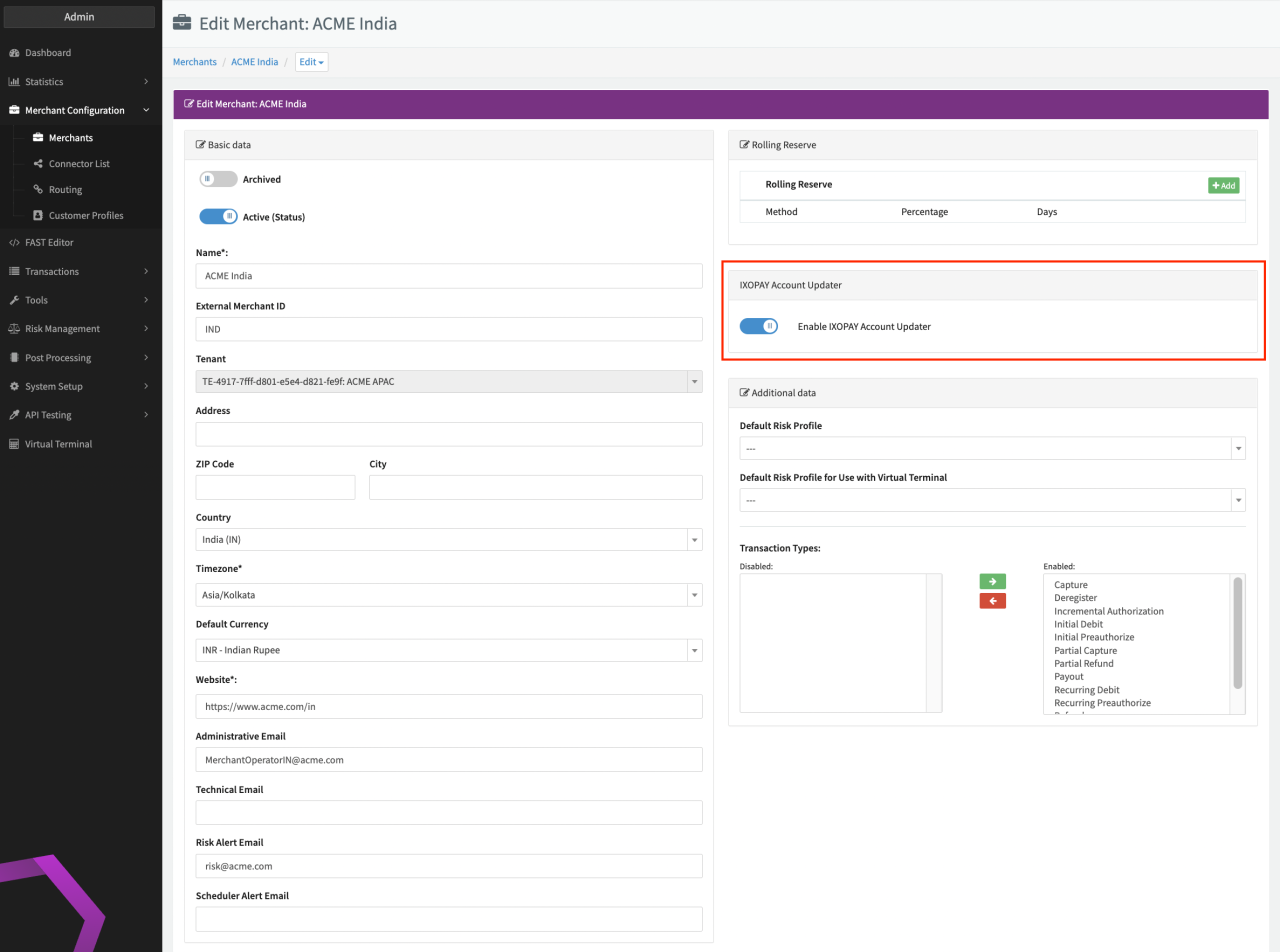This screenshot has height=952, width=1280.
Task: Click the green Add Rolling Reserve button
Action: 1224,185
